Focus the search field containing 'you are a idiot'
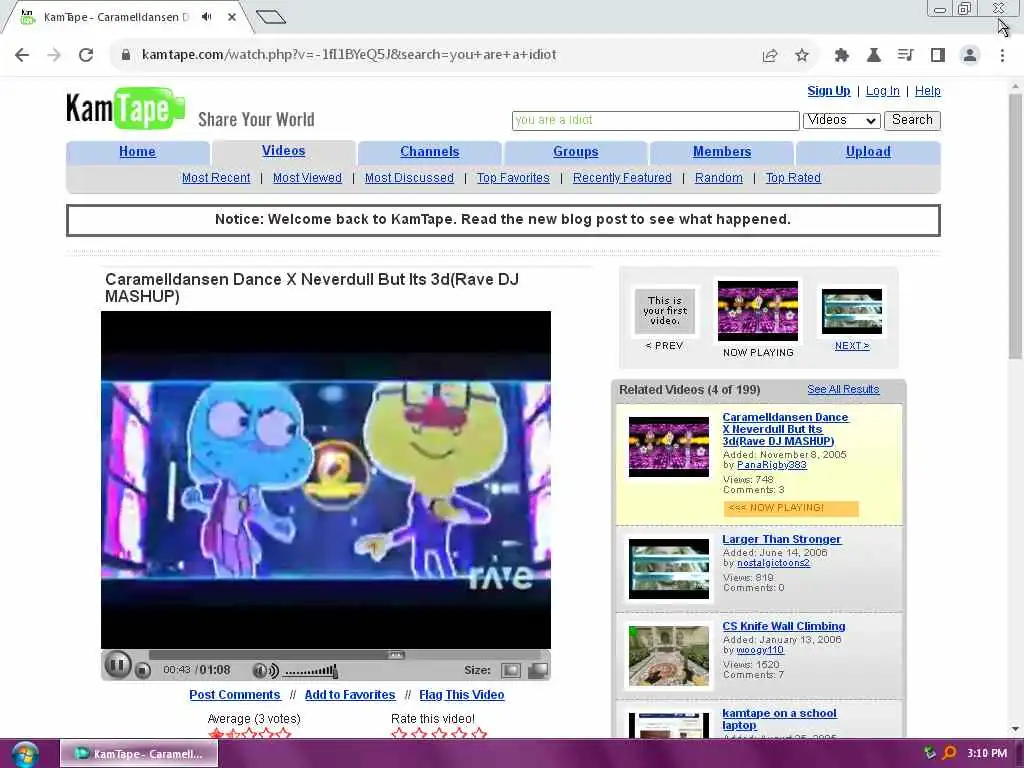 coord(656,120)
